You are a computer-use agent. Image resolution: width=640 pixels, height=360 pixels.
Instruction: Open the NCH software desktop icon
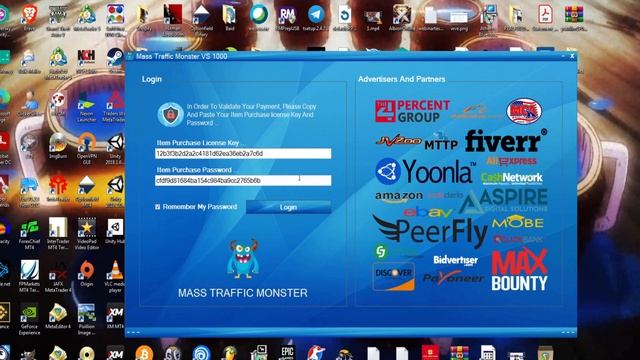[x=86, y=60]
